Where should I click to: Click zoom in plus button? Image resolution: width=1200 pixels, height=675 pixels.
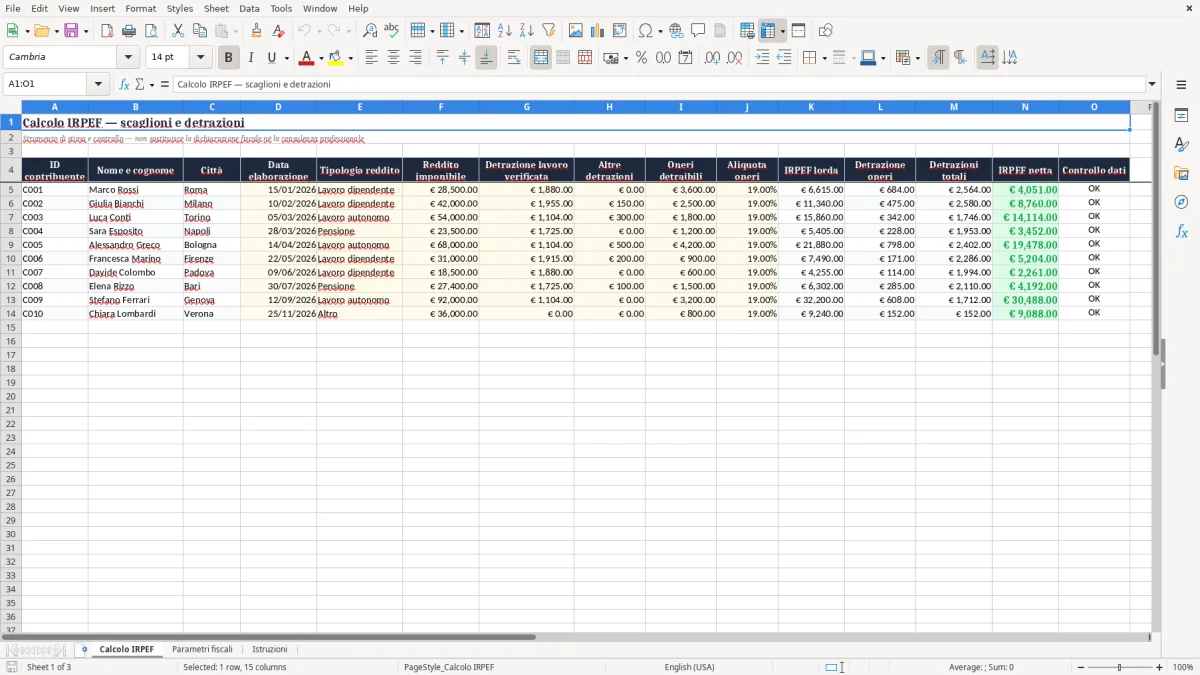coord(1160,667)
